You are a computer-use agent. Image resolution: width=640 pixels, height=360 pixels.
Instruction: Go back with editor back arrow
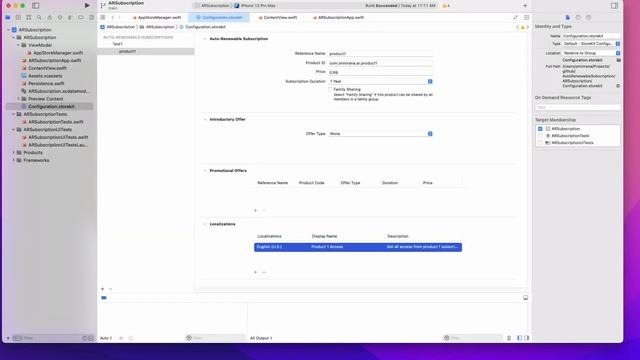[x=113, y=18]
